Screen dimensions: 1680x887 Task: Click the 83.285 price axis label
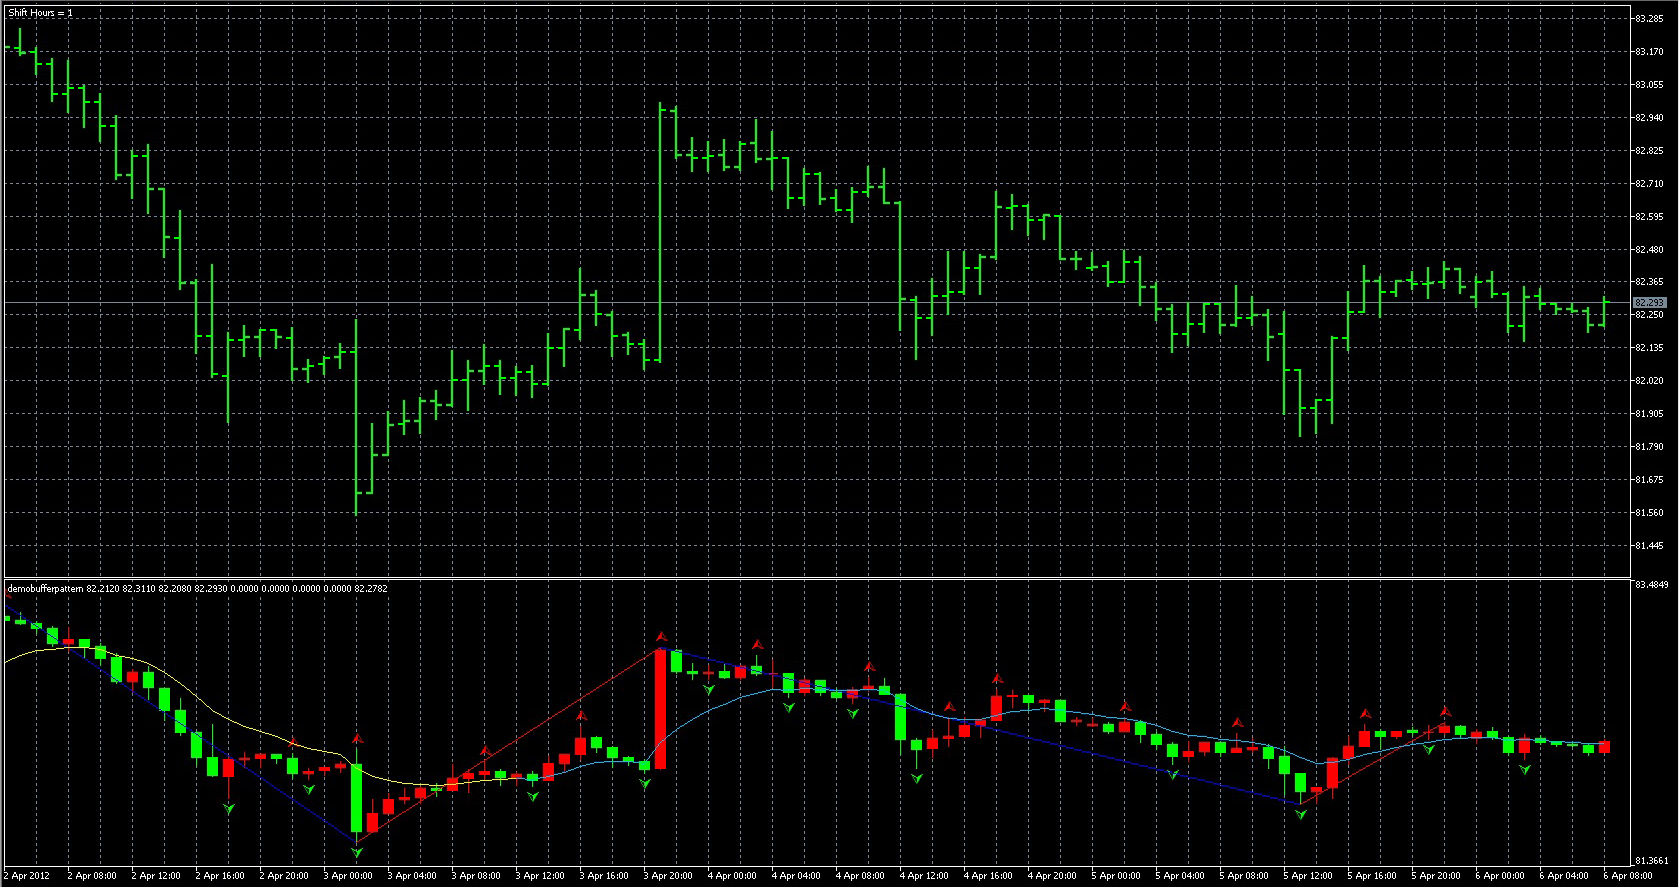(1649, 18)
